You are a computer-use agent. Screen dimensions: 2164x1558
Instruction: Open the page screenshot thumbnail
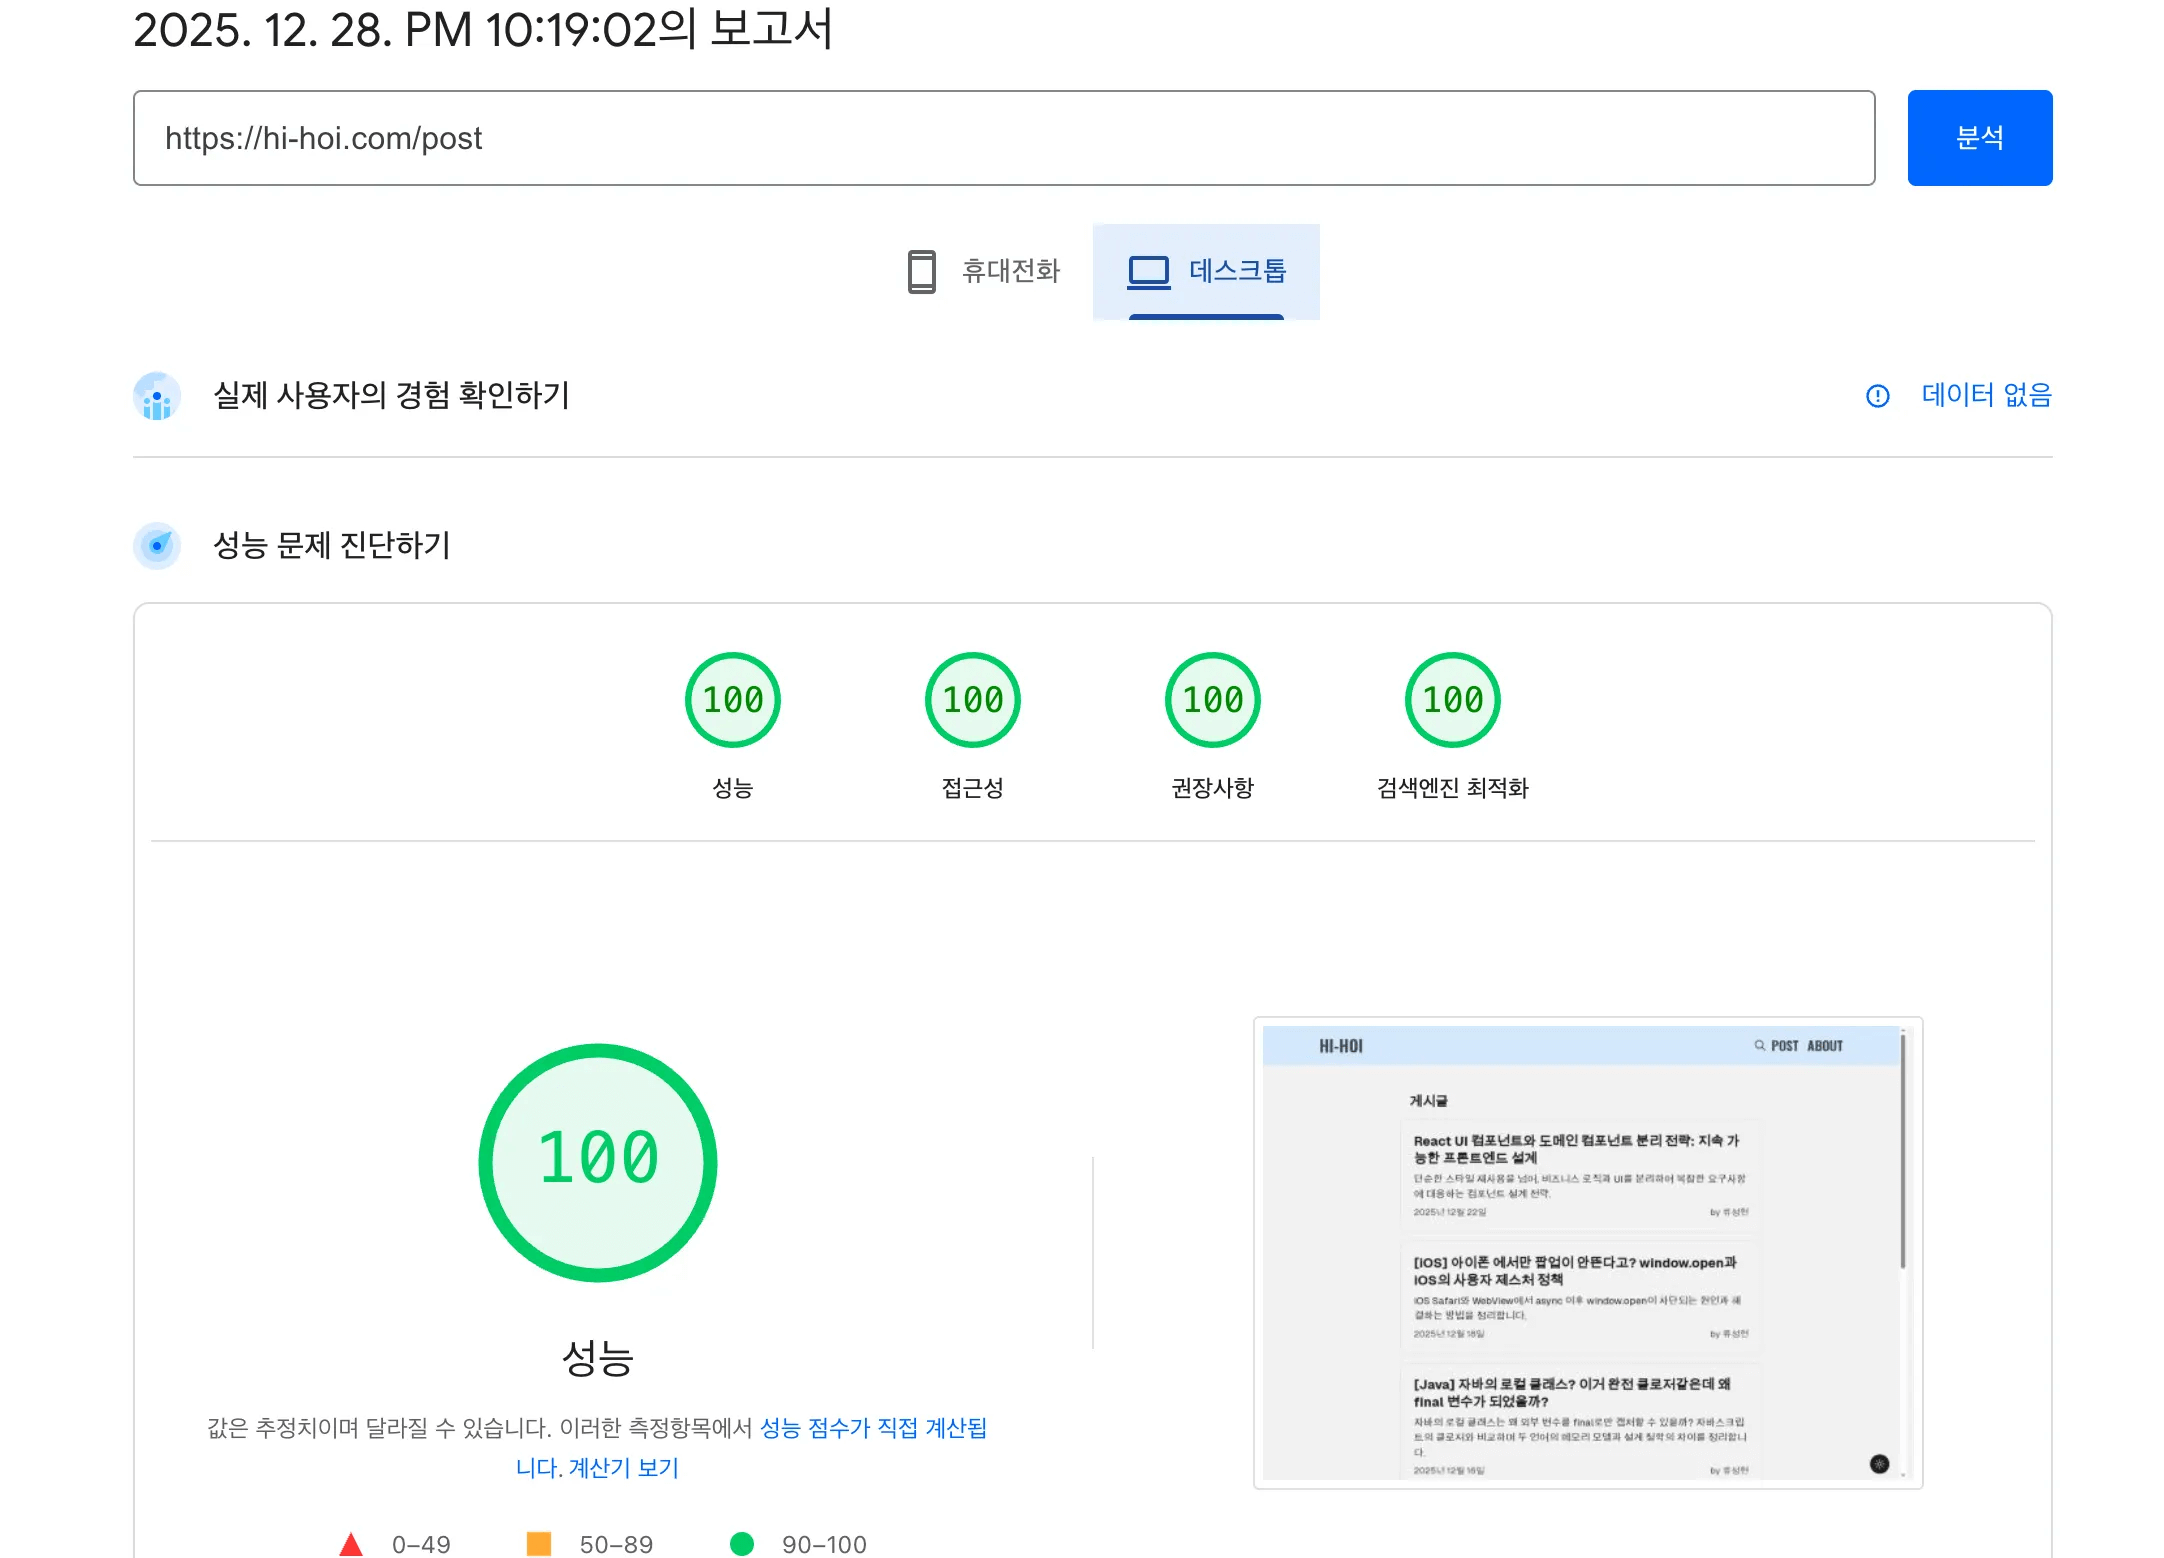click(x=1587, y=1252)
